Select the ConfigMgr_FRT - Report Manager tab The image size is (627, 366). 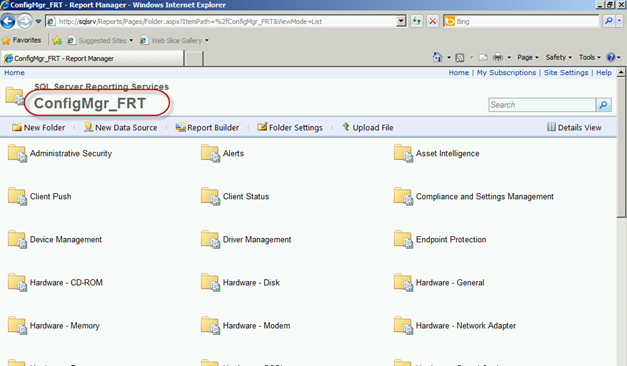[x=92, y=58]
